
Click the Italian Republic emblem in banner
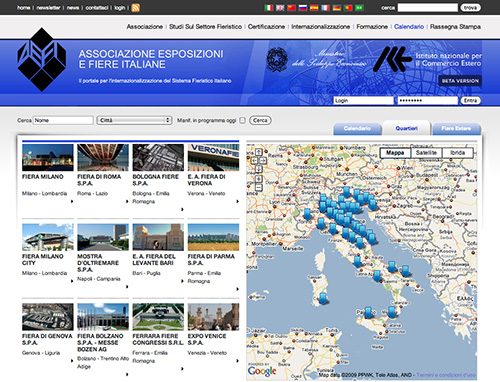(x=277, y=60)
